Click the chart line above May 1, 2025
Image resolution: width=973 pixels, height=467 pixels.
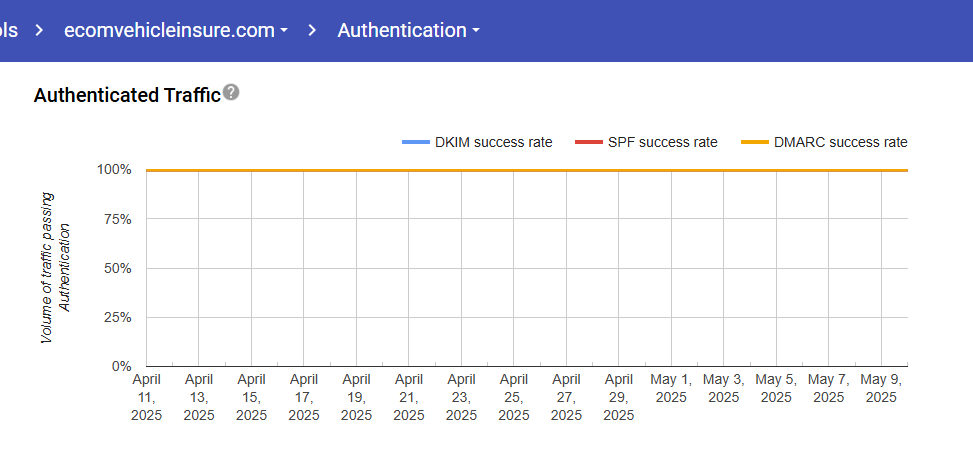point(671,170)
